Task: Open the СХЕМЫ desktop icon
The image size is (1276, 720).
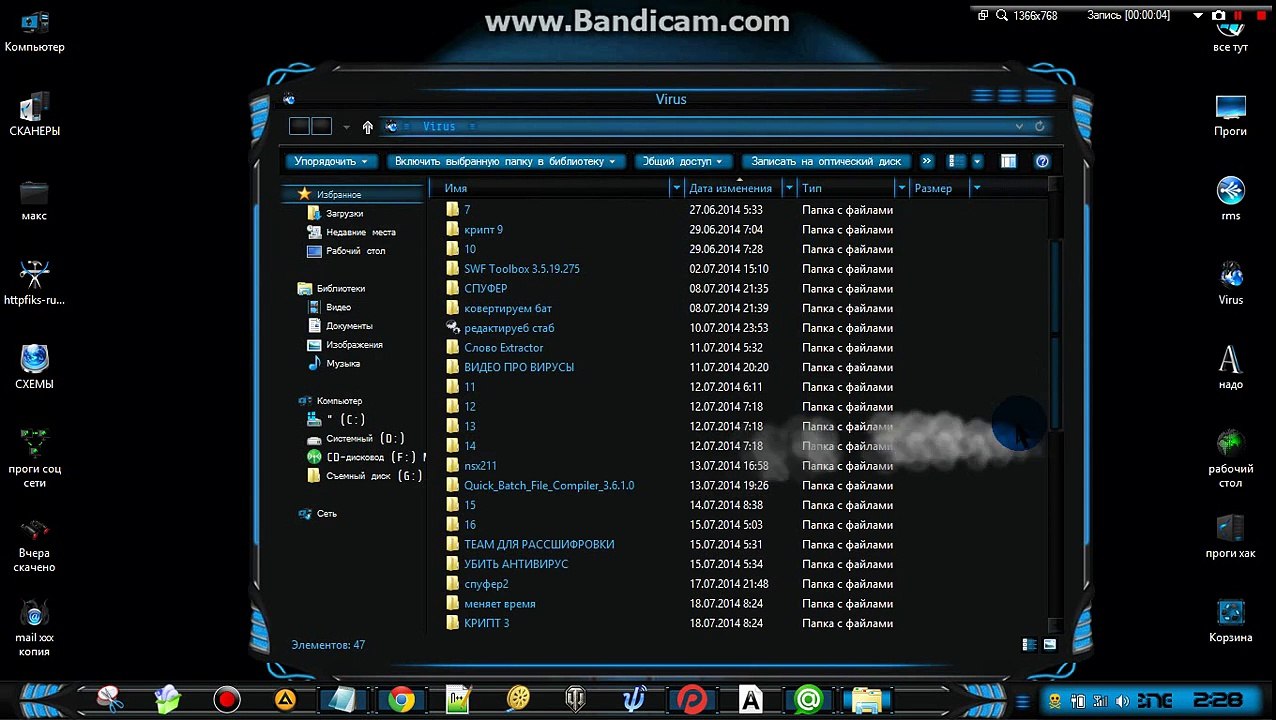Action: (34, 367)
